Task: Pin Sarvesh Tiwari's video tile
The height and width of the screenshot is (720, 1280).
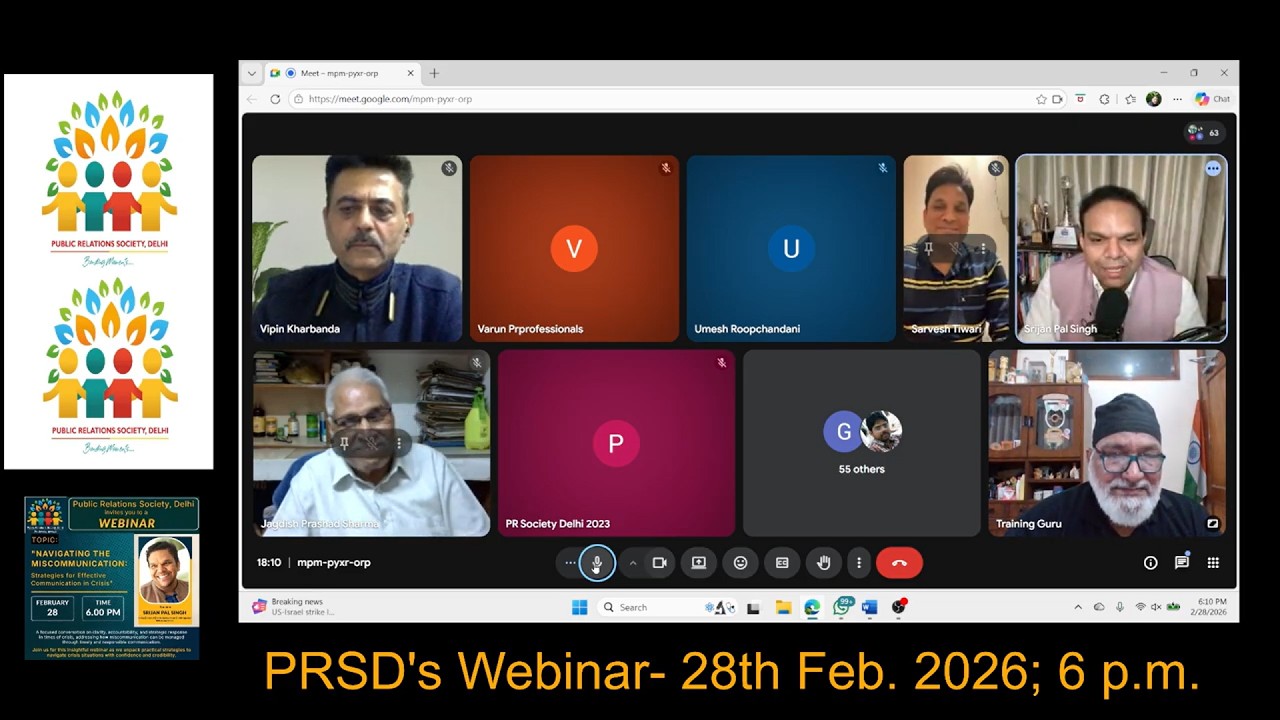Action: 928,248
